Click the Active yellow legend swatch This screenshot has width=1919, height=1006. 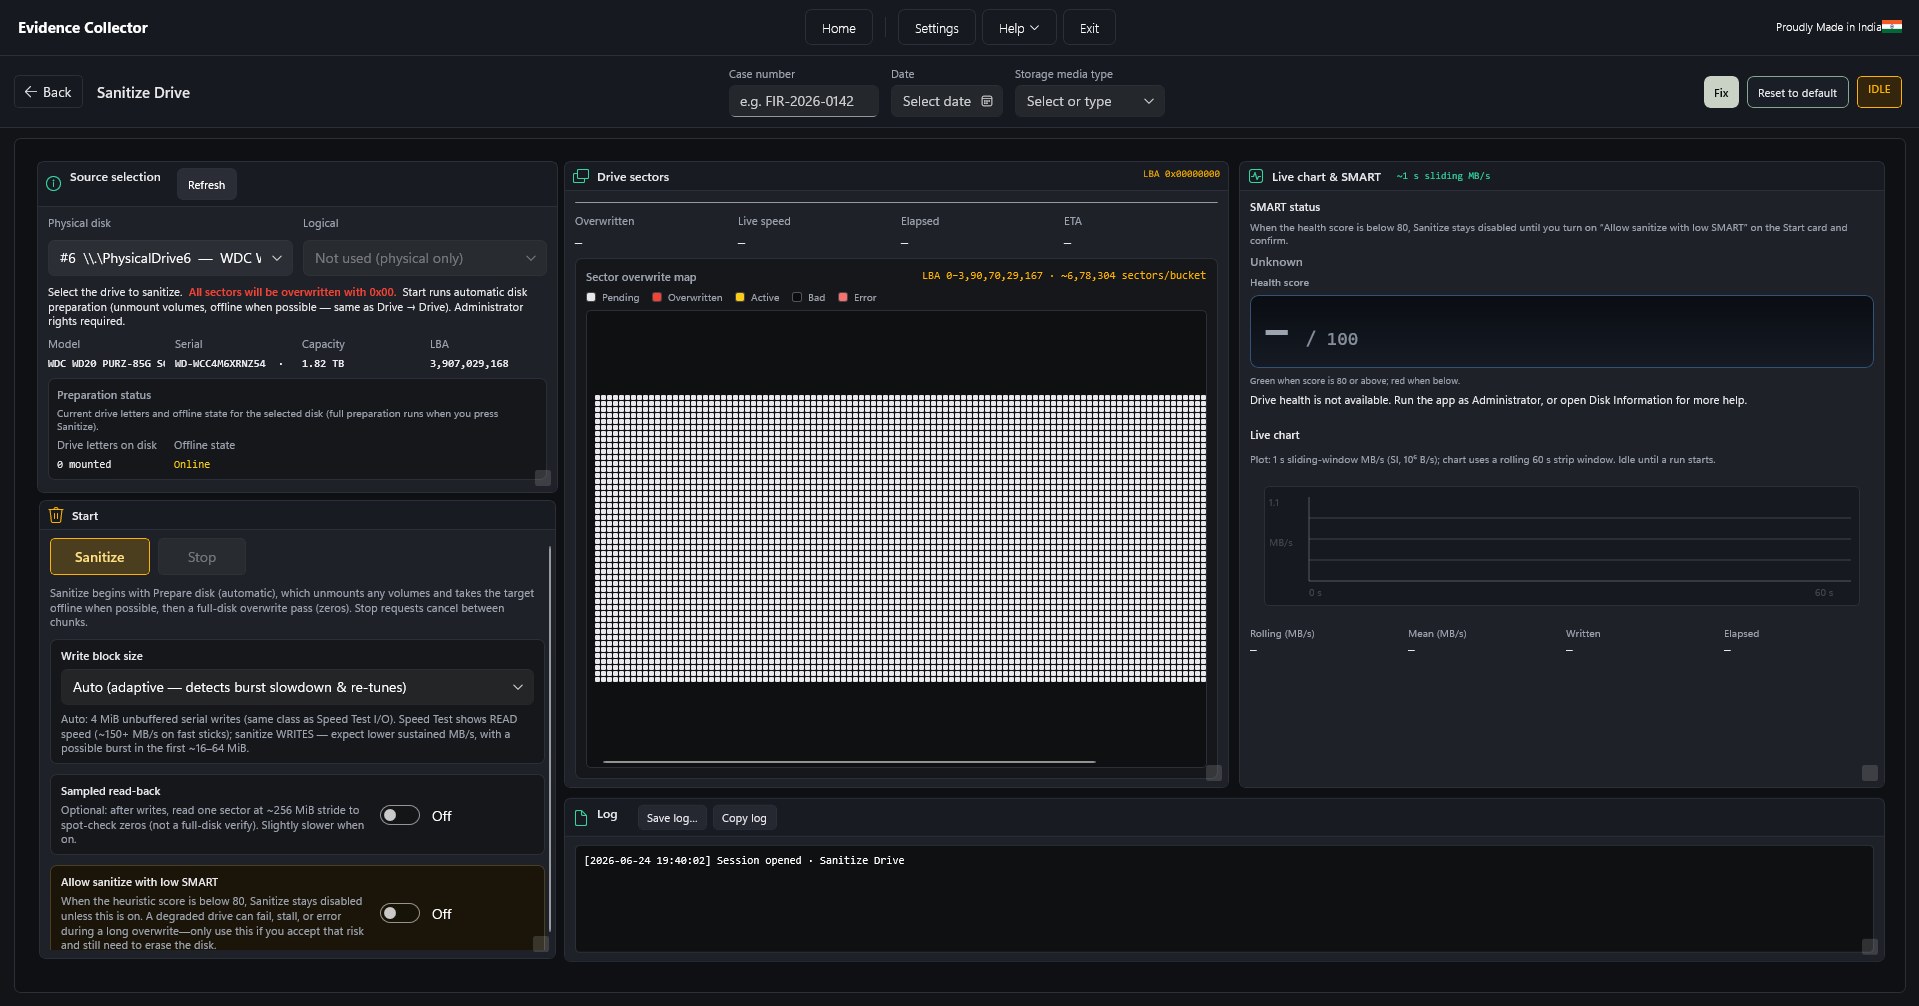tap(740, 297)
